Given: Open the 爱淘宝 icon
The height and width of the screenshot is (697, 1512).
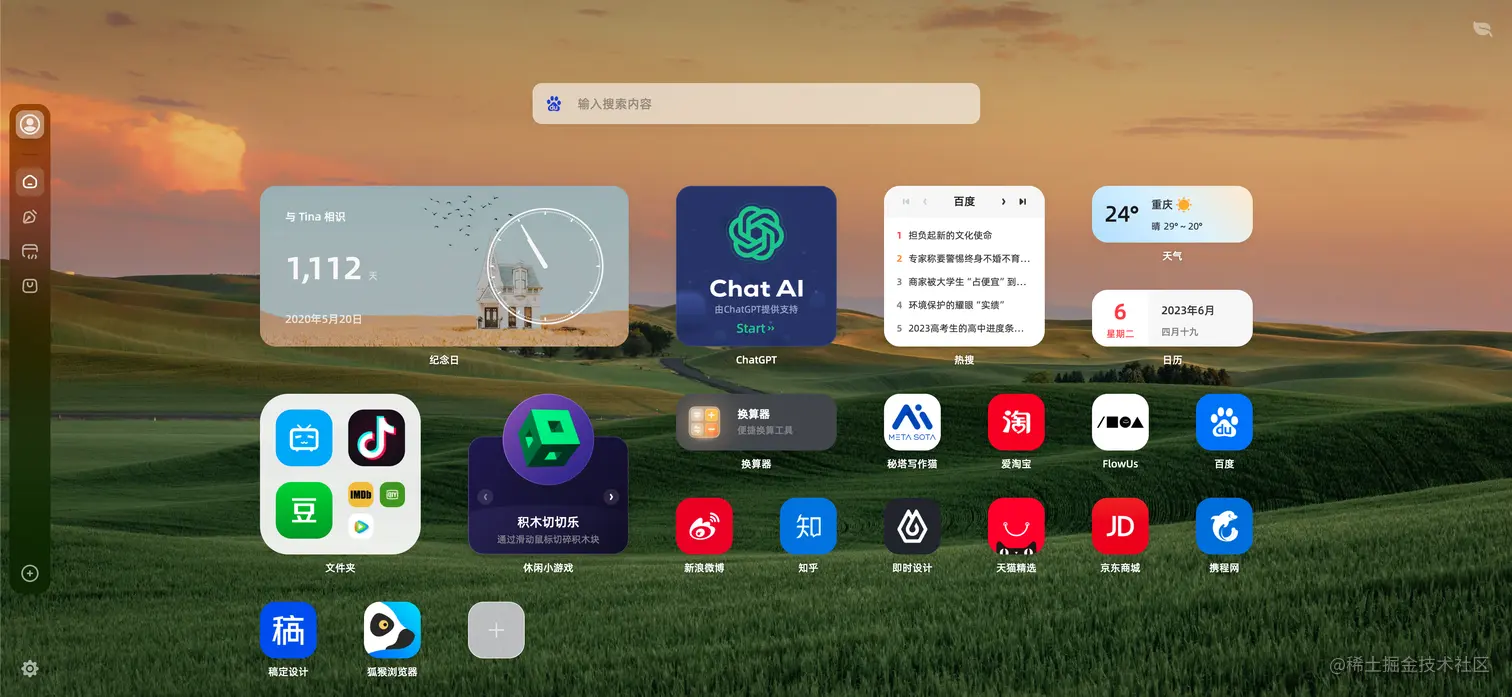Looking at the screenshot, I should coord(1016,422).
